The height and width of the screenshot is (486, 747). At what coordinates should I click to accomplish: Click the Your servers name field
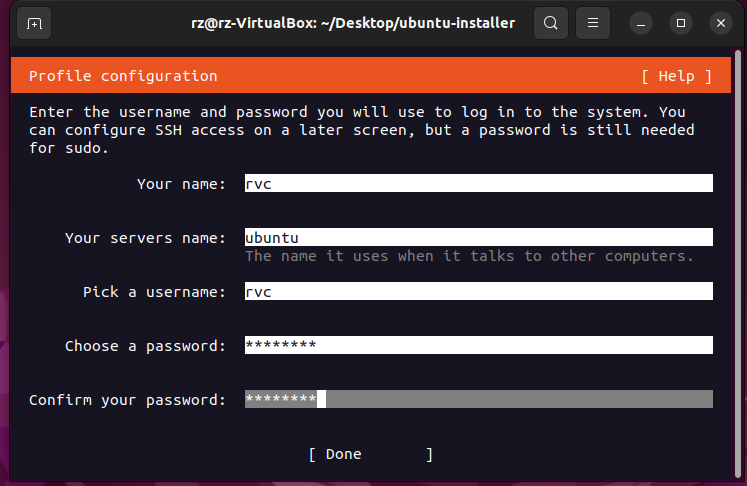(x=478, y=237)
